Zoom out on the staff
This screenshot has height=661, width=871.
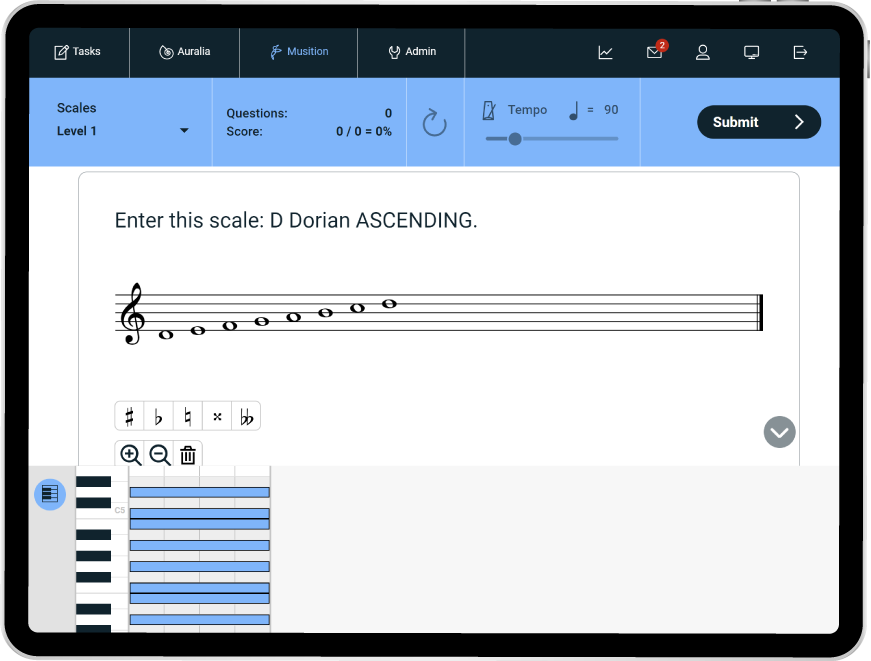[x=159, y=455]
